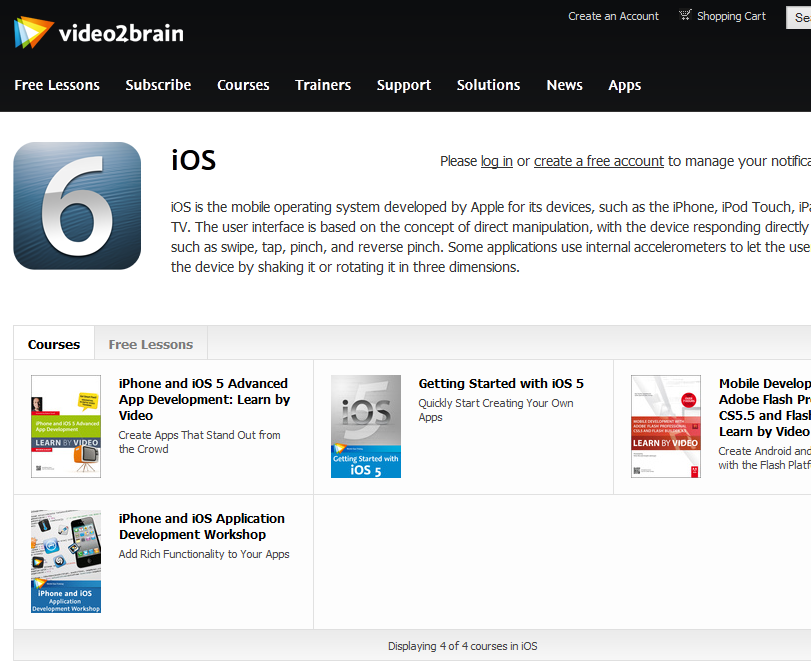Image resolution: width=811 pixels, height=665 pixels.
Task: Navigate to Solutions in the menu
Action: pyautogui.click(x=488, y=85)
